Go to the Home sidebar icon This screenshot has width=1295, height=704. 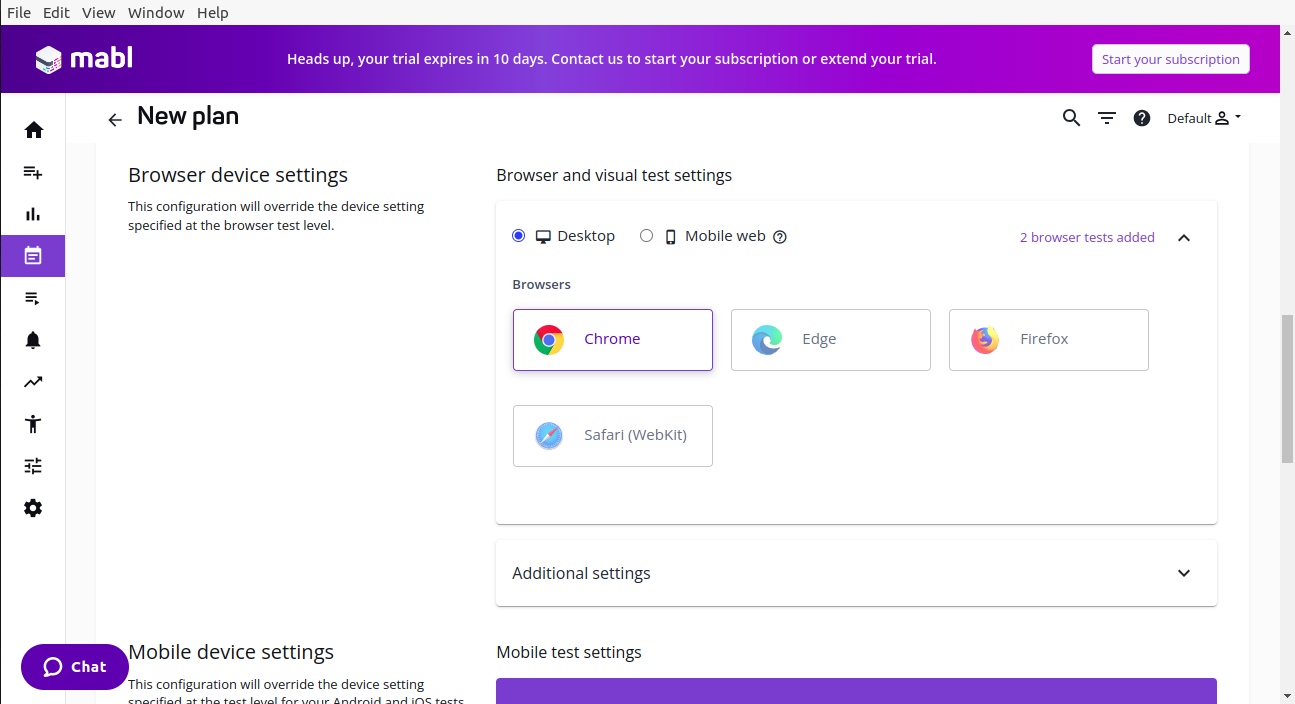33,130
